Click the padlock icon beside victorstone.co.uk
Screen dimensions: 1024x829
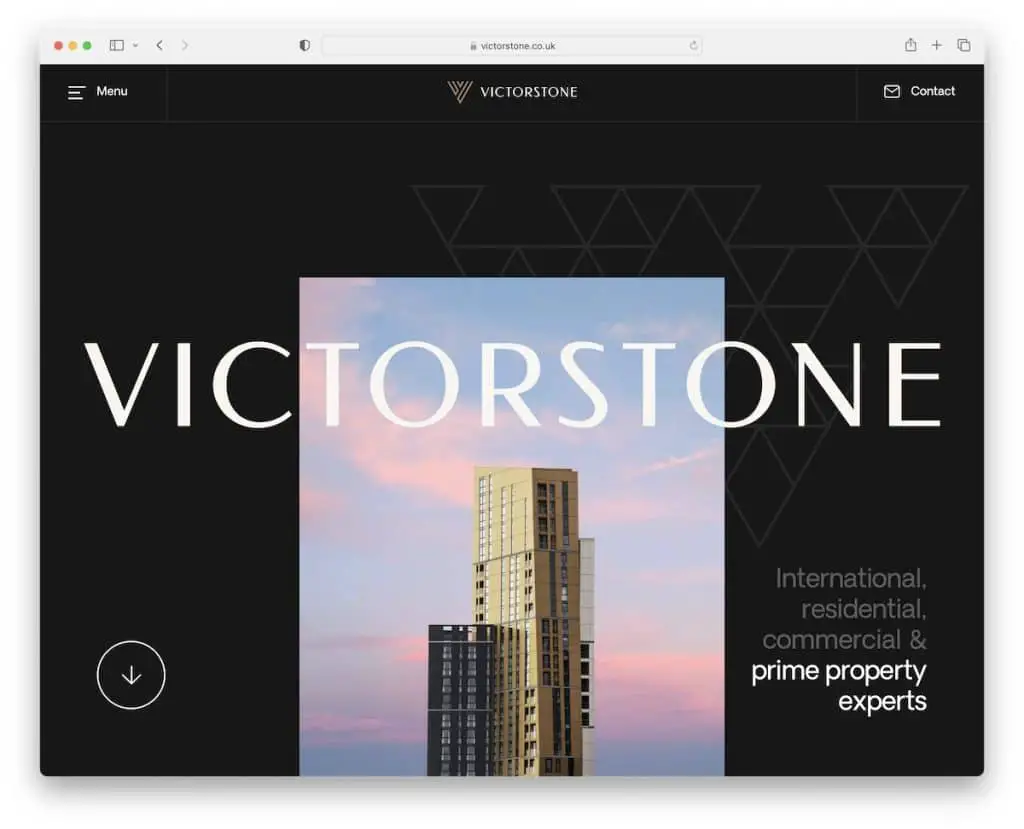(x=473, y=46)
